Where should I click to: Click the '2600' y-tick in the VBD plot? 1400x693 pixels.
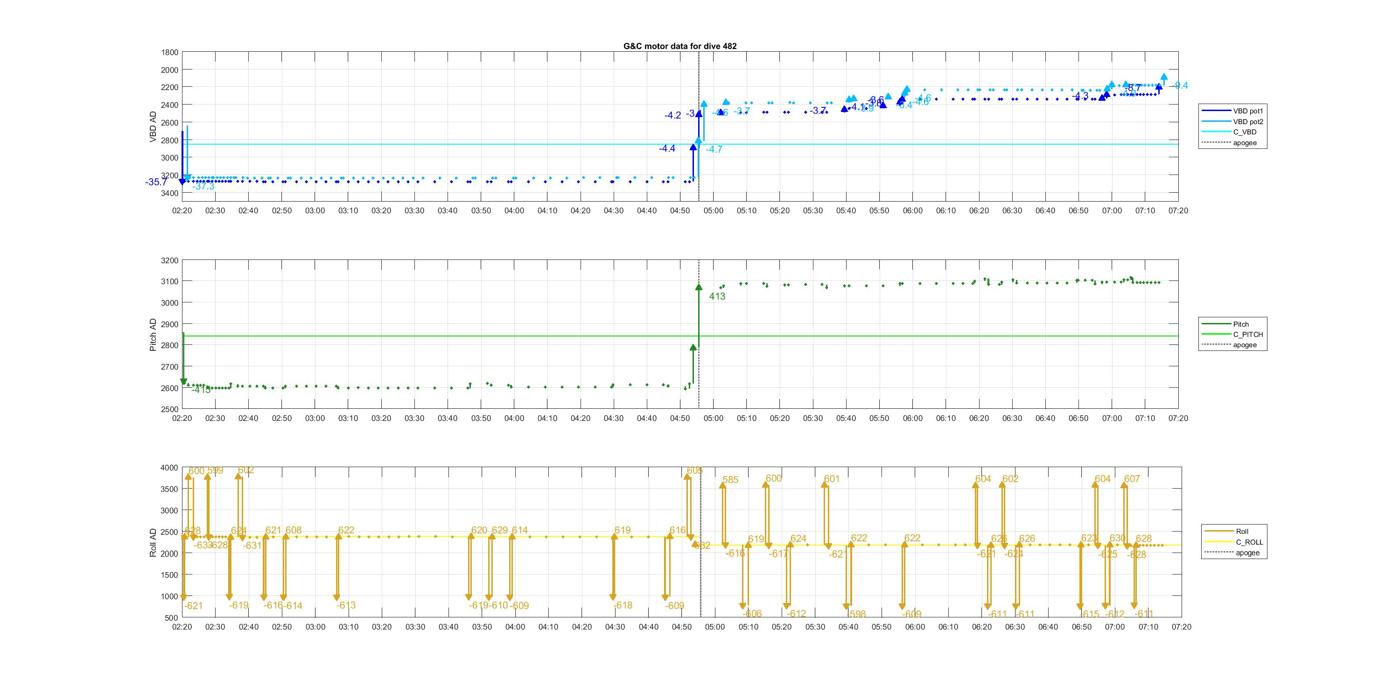point(169,122)
